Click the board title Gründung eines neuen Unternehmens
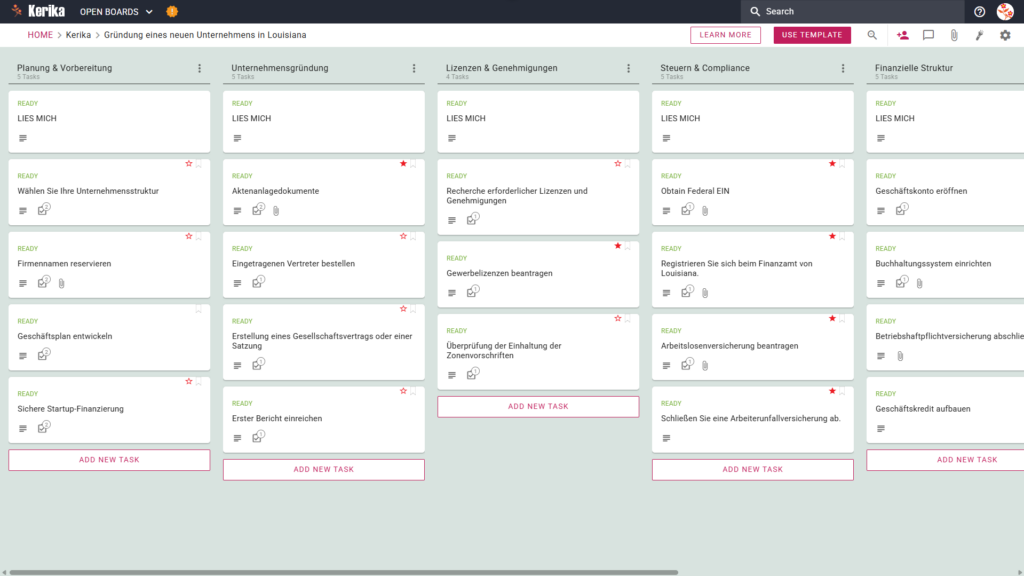 point(205,35)
